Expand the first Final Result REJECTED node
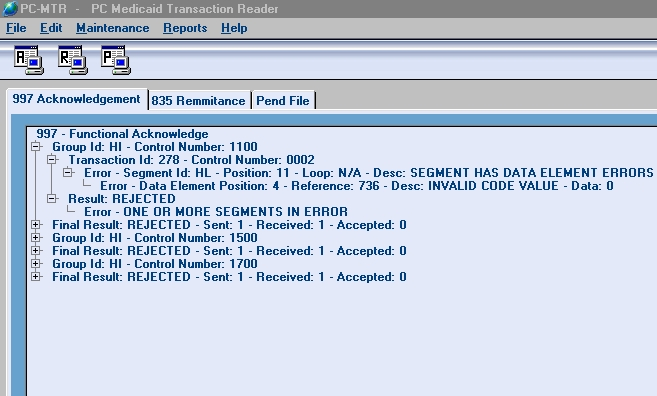This screenshot has height=396, width=657. pyautogui.click(x=36, y=225)
